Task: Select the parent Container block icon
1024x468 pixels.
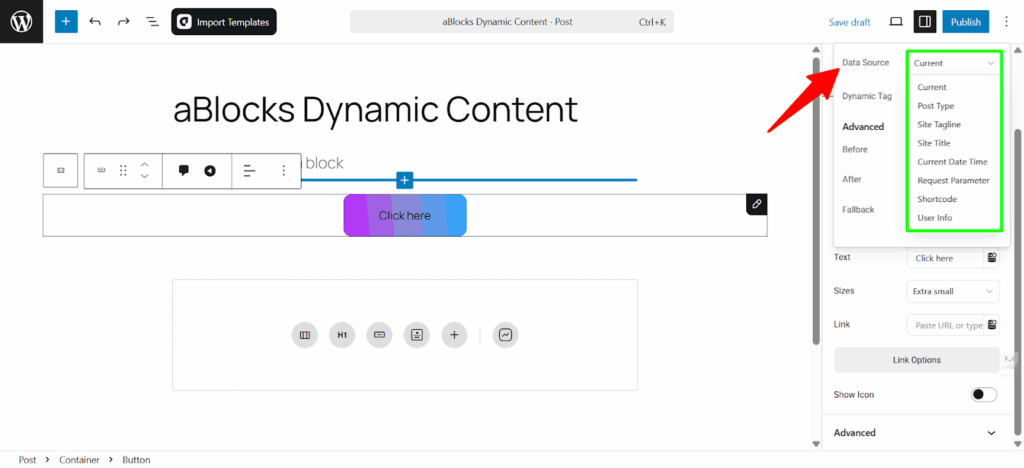Action: click(x=61, y=170)
